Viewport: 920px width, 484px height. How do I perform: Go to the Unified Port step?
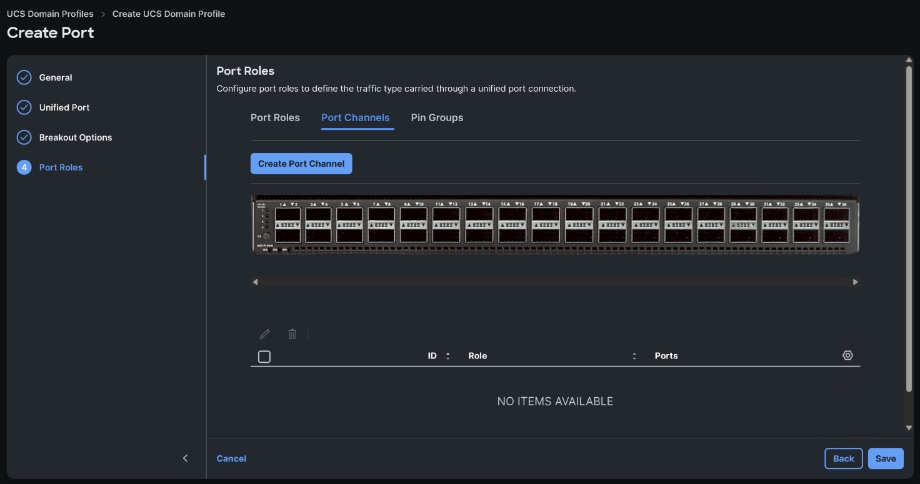click(65, 107)
